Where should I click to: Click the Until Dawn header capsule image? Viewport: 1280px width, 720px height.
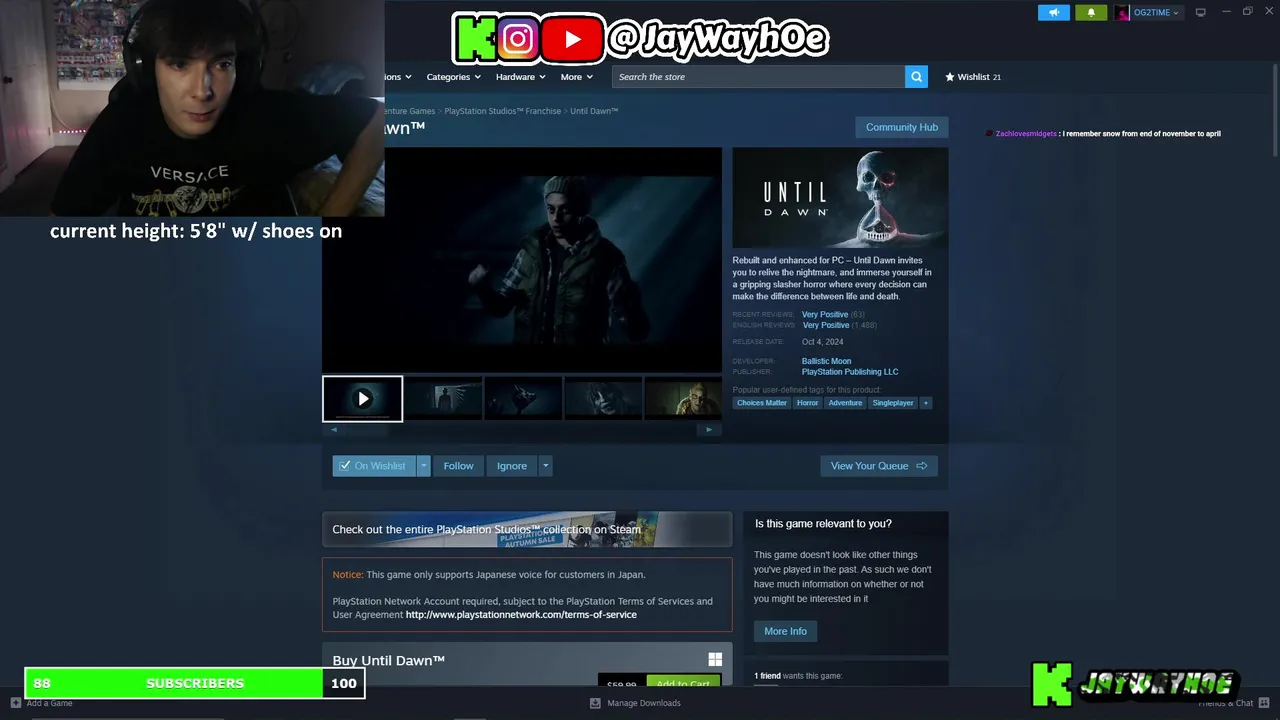pyautogui.click(x=840, y=197)
